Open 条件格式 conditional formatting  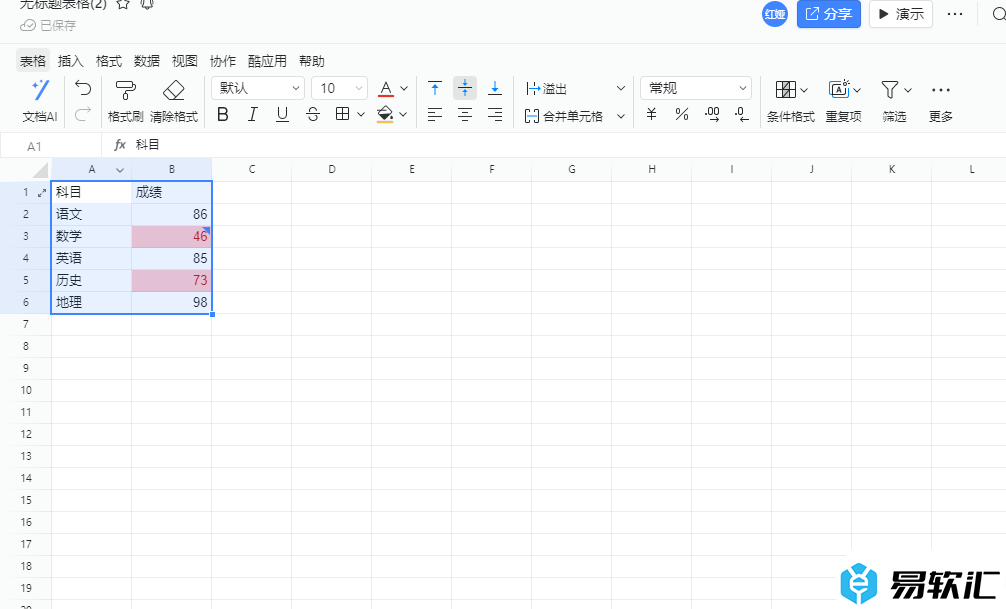pos(790,101)
